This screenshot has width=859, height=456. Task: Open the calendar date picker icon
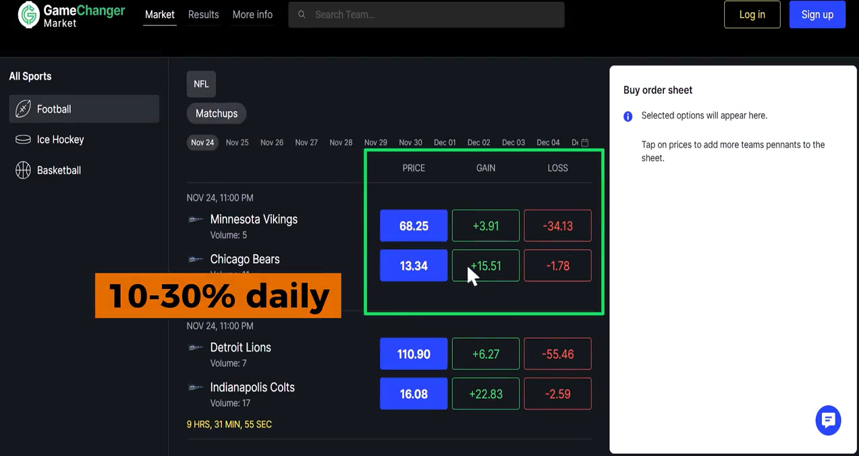click(x=585, y=142)
